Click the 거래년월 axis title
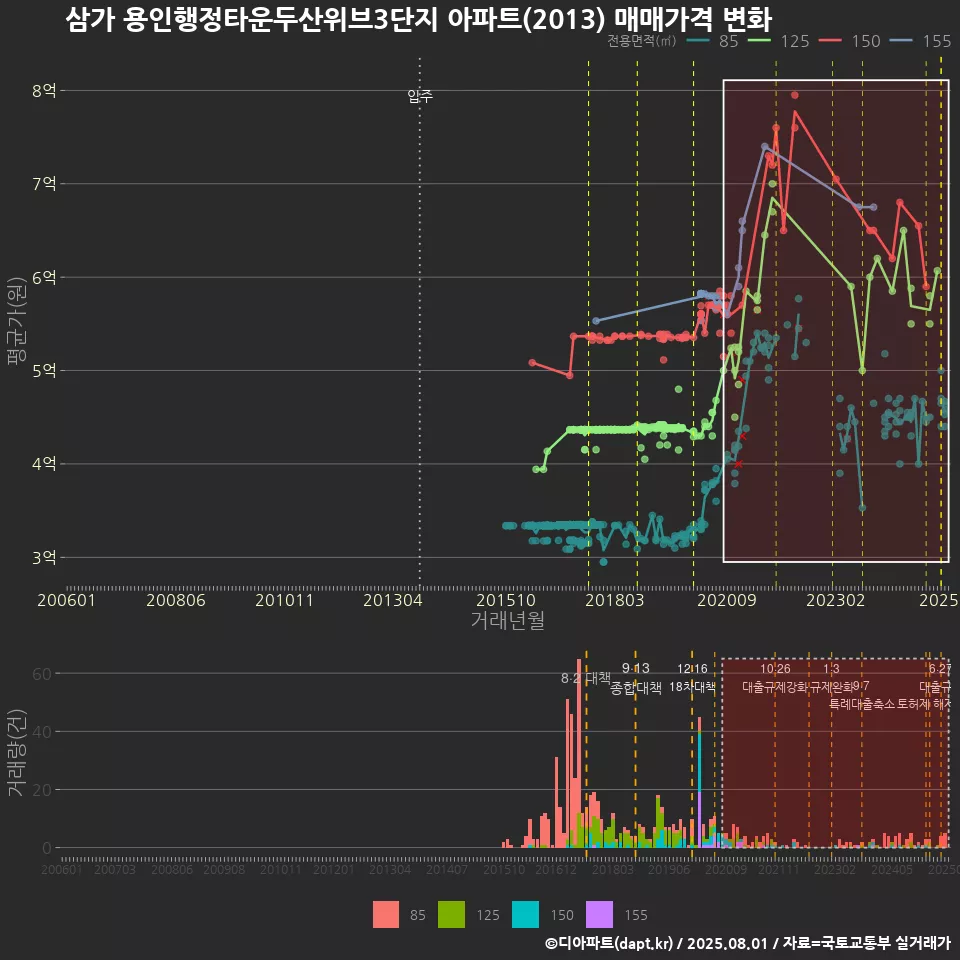The width and height of the screenshot is (960, 960). (x=508, y=620)
